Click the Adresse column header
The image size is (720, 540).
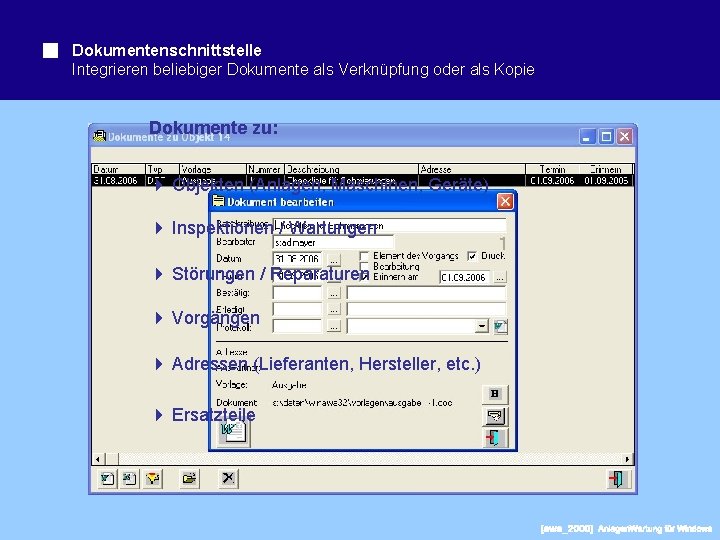pyautogui.click(x=472, y=169)
